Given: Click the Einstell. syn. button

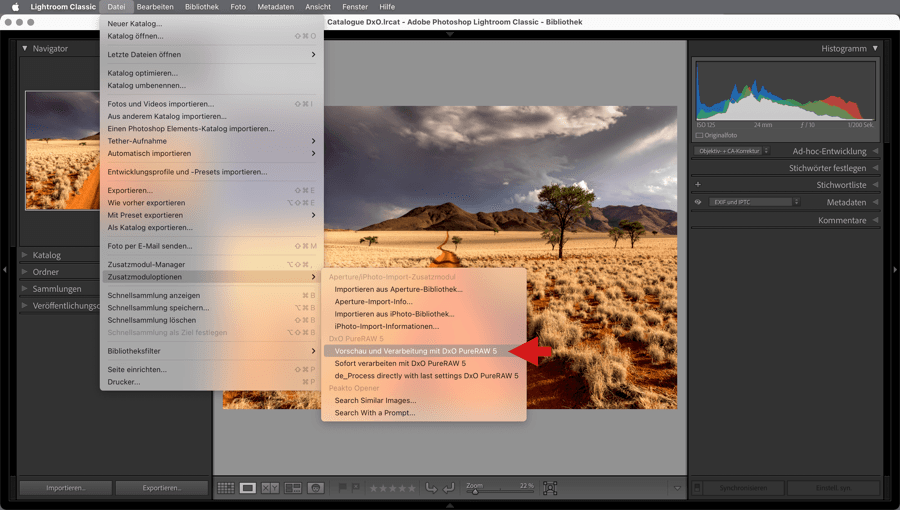Looking at the screenshot, I should (833, 488).
